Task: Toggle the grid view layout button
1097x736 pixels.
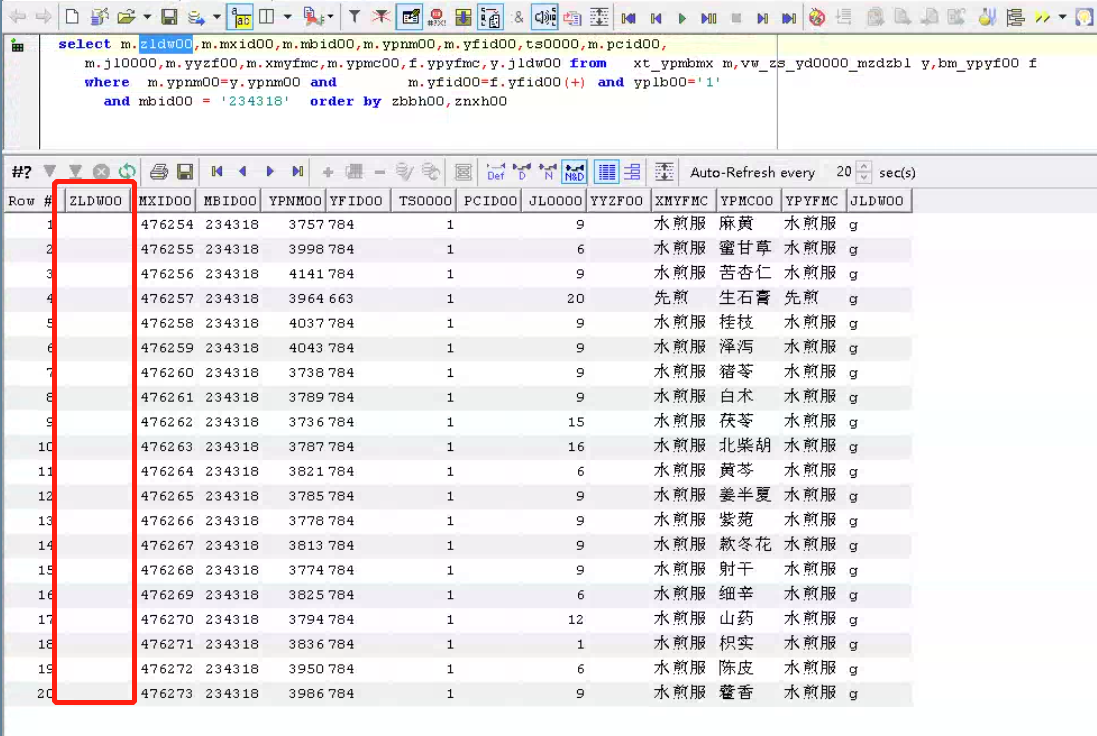Action: click(x=607, y=171)
